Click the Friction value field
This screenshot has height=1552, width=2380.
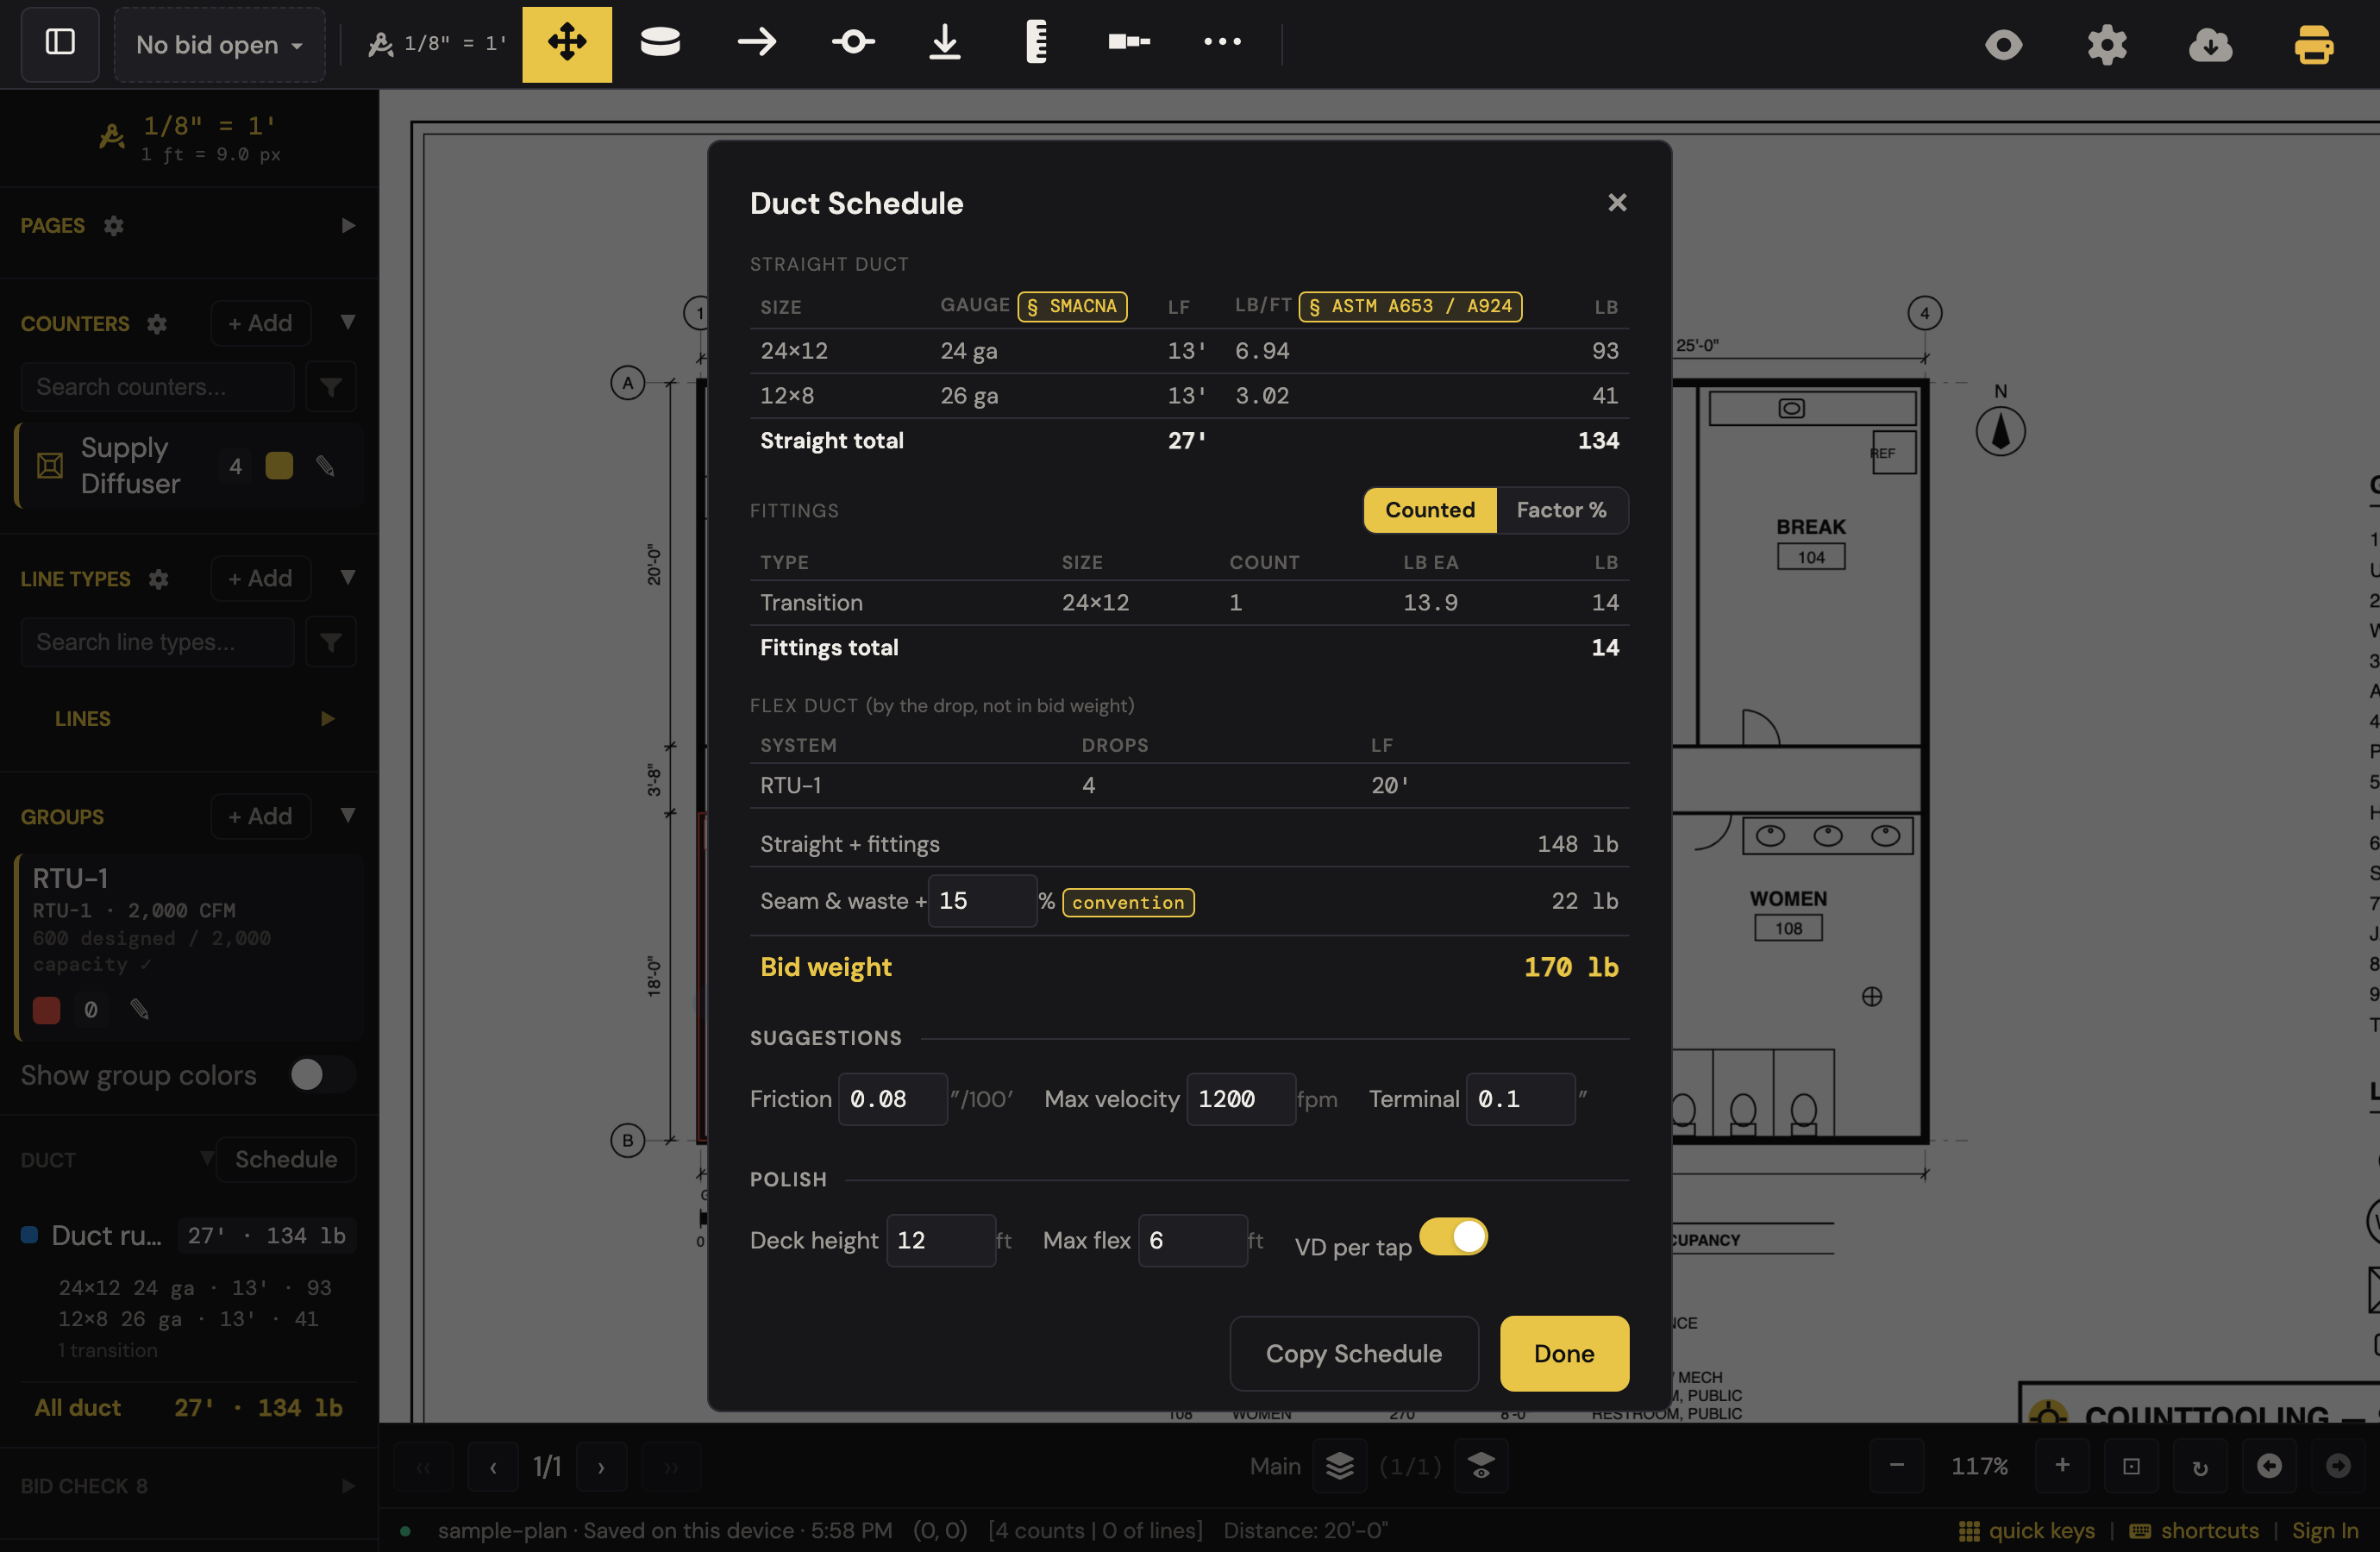pyautogui.click(x=892, y=1099)
